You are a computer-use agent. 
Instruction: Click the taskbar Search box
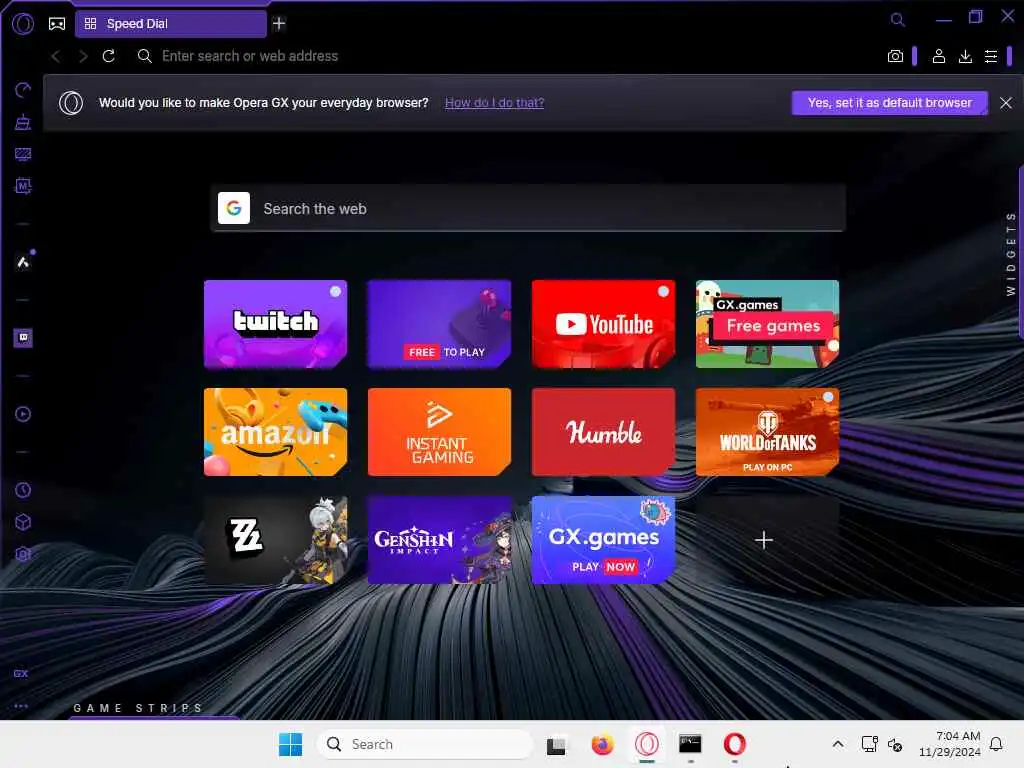425,744
